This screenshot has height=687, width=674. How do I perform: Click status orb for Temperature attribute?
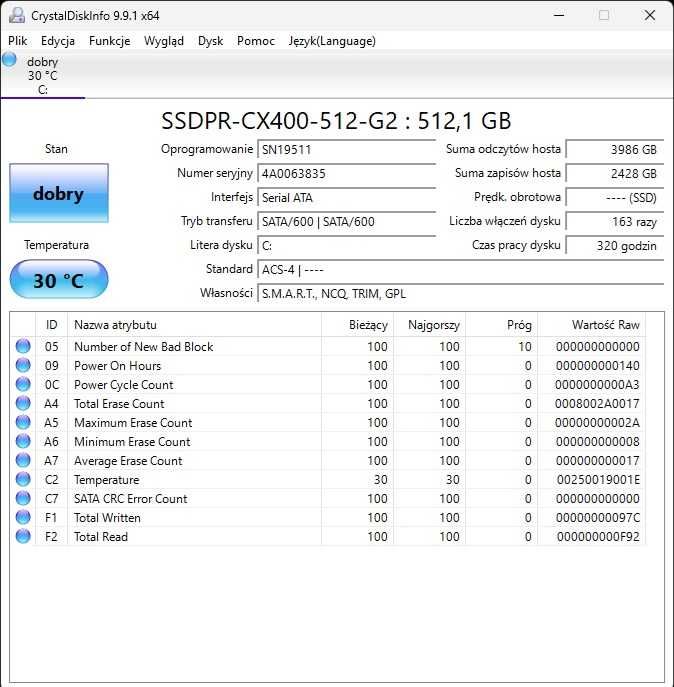(23, 479)
